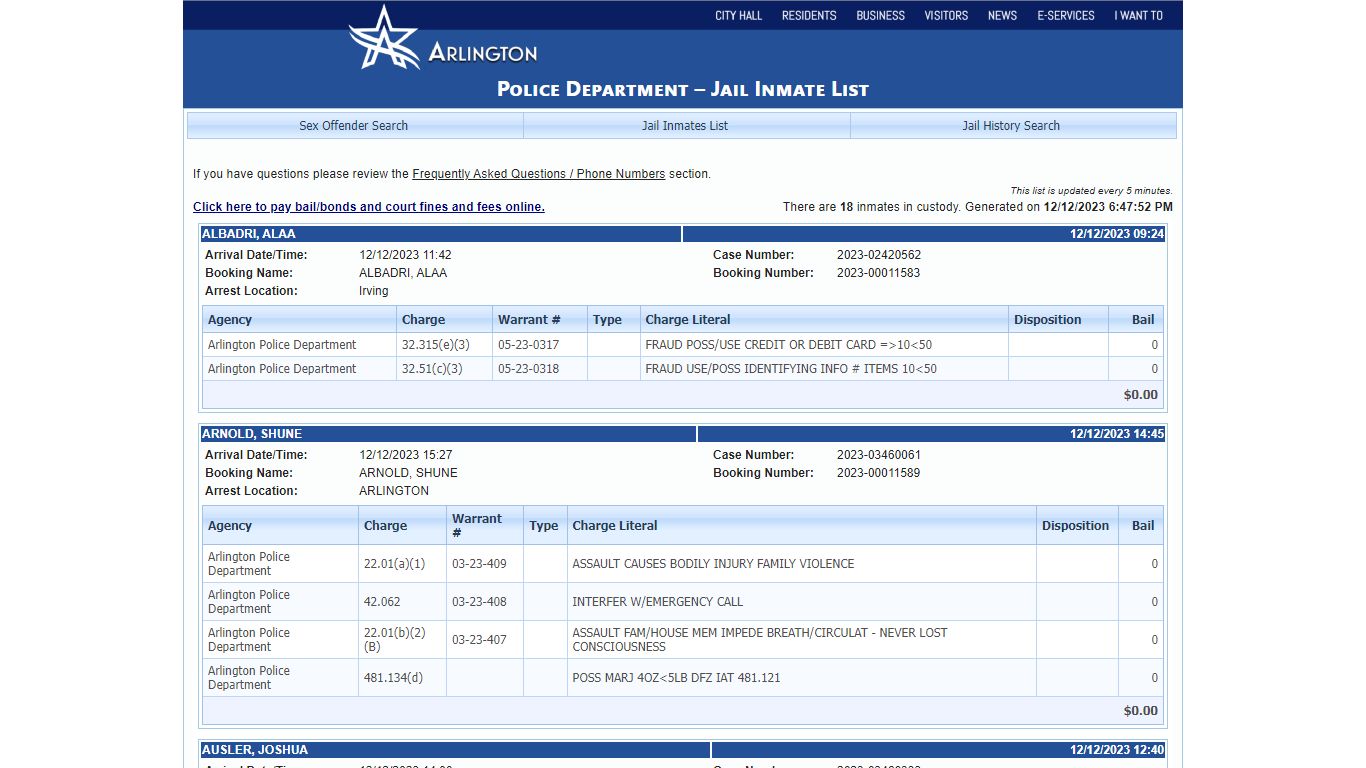Click case number 2023-02420562

tap(879, 255)
